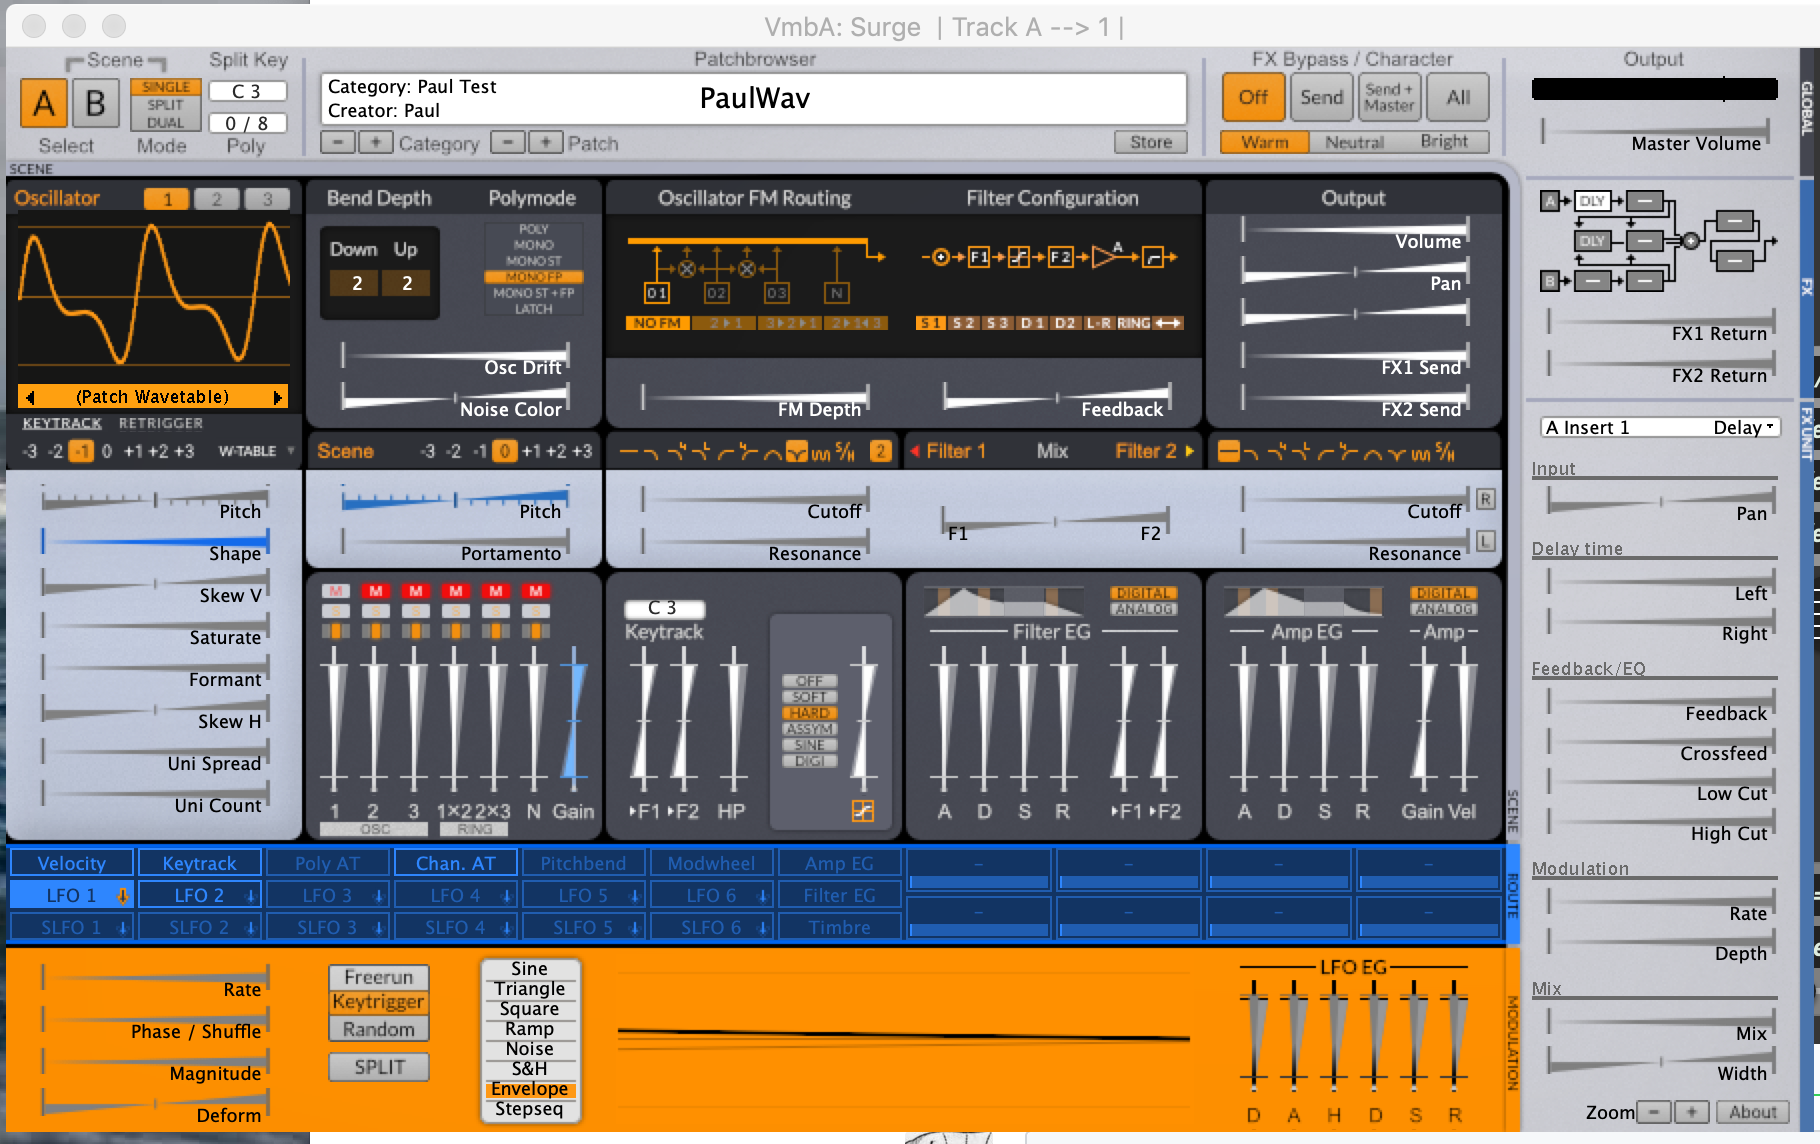Click the About button
The height and width of the screenshot is (1144, 1820).
[x=1752, y=1112]
